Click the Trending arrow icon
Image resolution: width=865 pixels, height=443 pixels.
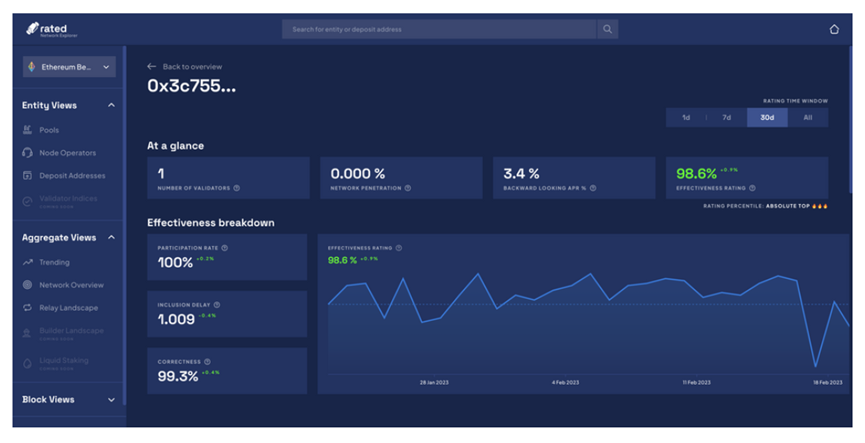point(28,262)
